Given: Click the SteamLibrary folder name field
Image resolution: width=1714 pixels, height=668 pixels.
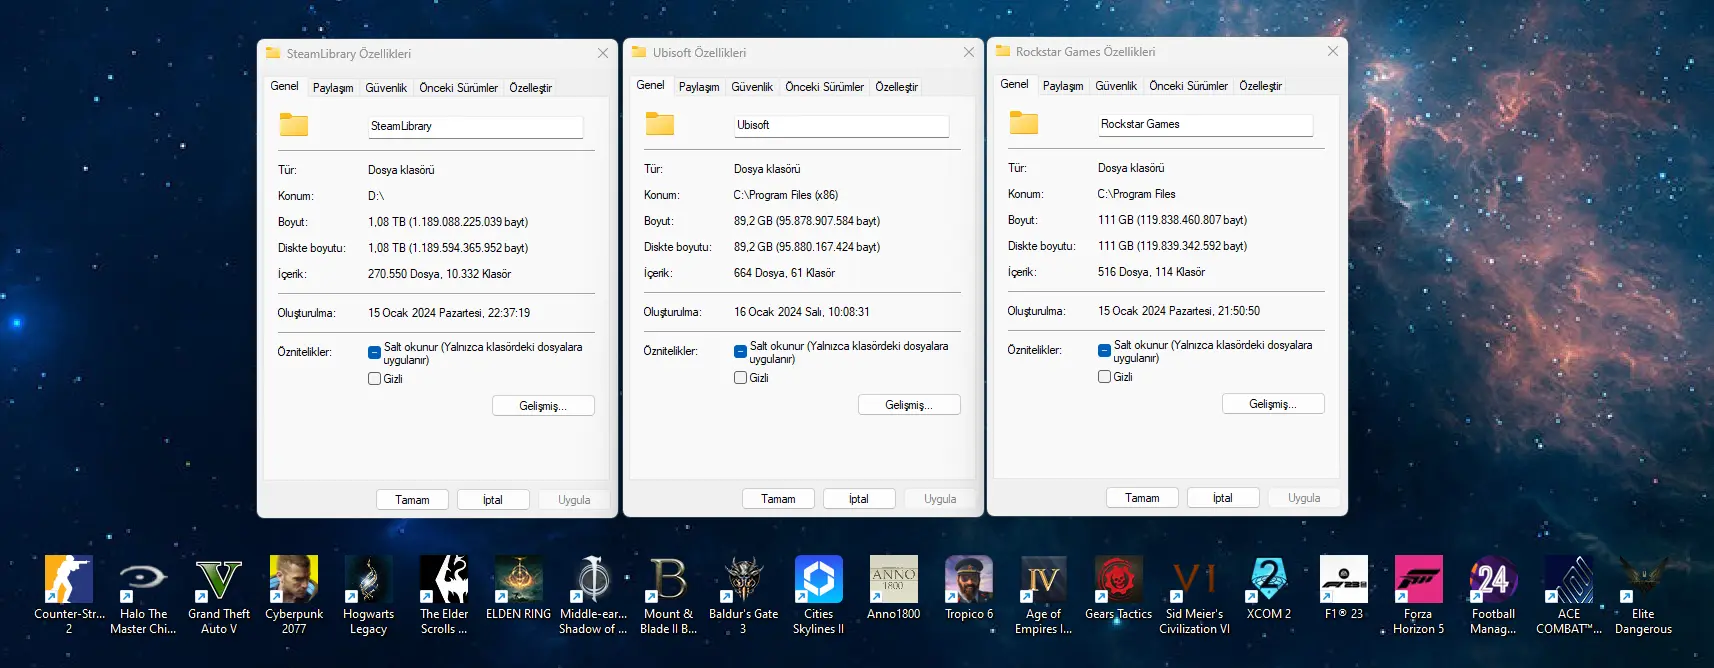Looking at the screenshot, I should [x=475, y=126].
